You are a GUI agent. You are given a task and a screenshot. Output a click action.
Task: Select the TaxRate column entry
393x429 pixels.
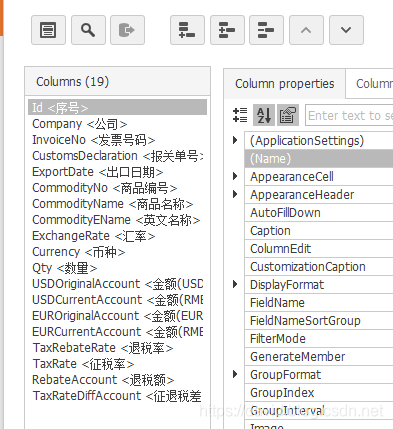pyautogui.click(x=117, y=364)
